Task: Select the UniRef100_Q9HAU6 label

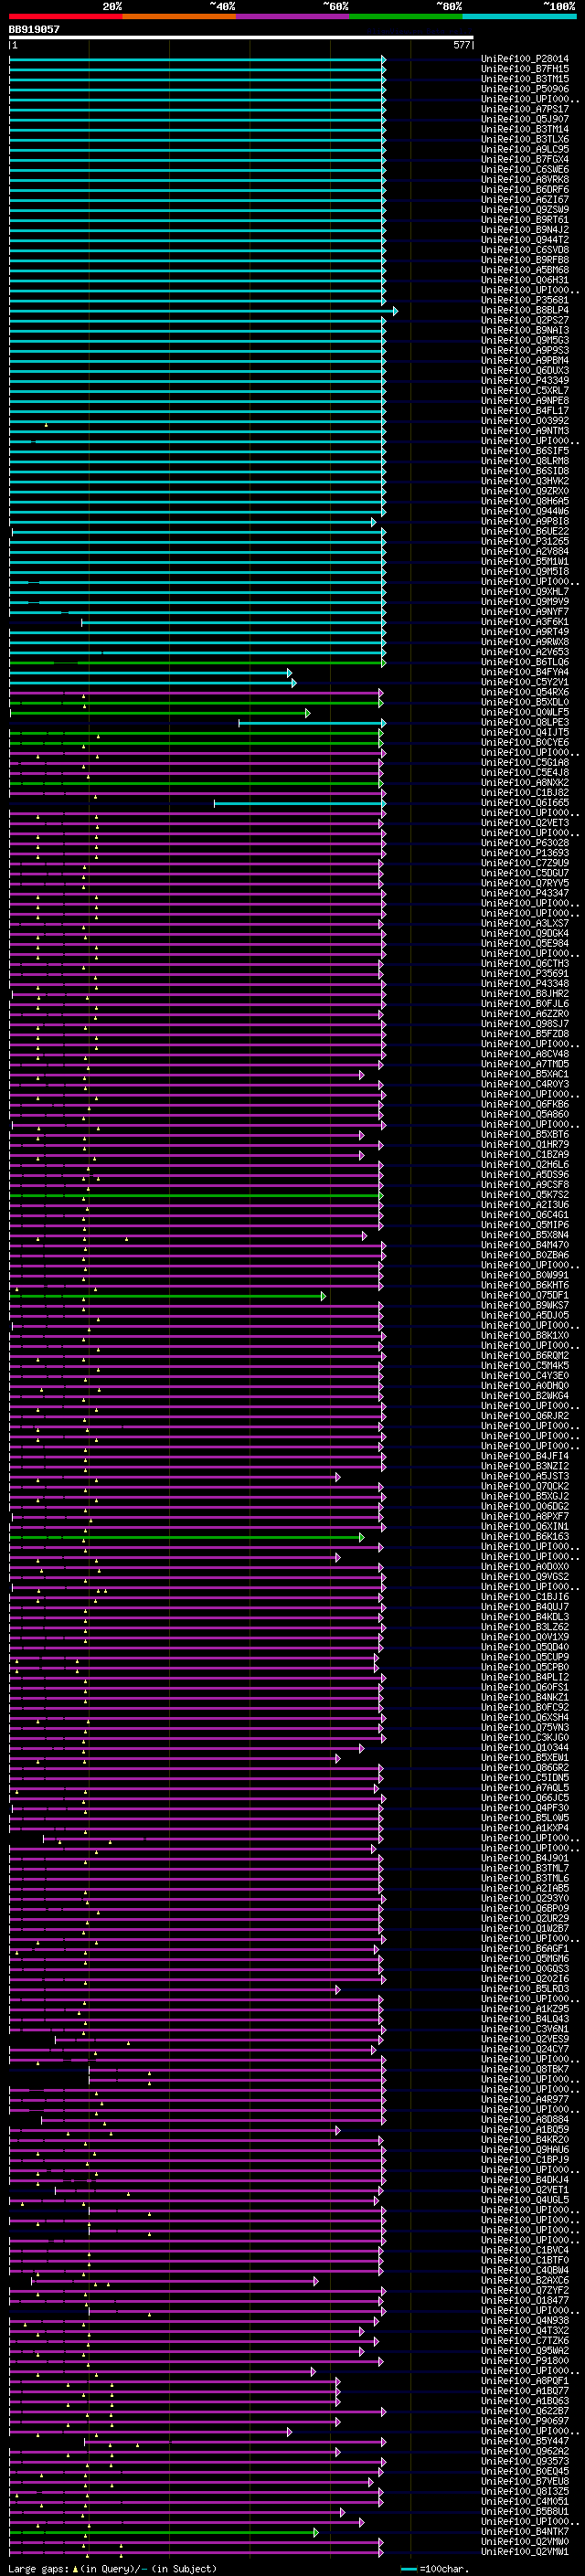Action: point(525,2150)
